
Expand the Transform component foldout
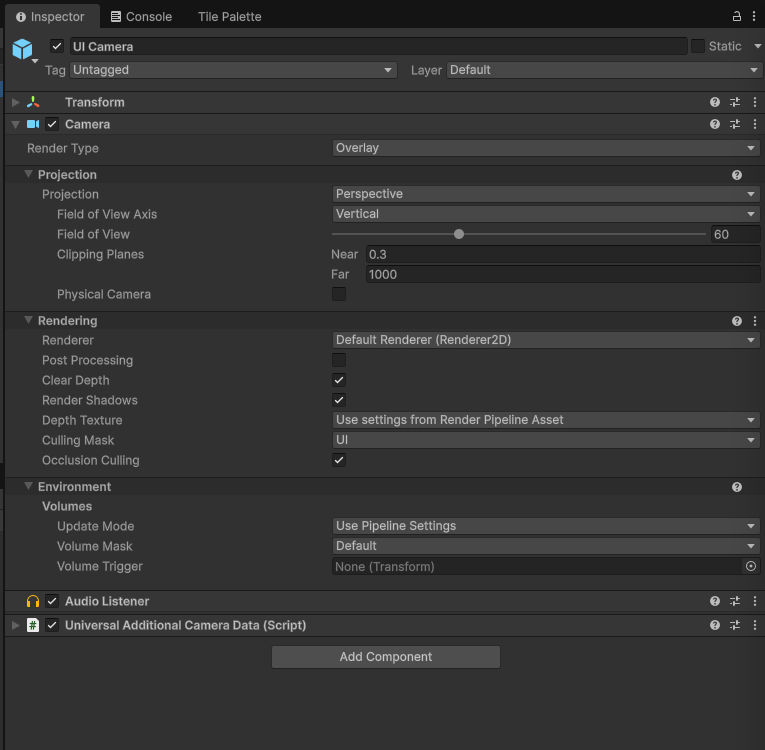(x=15, y=103)
